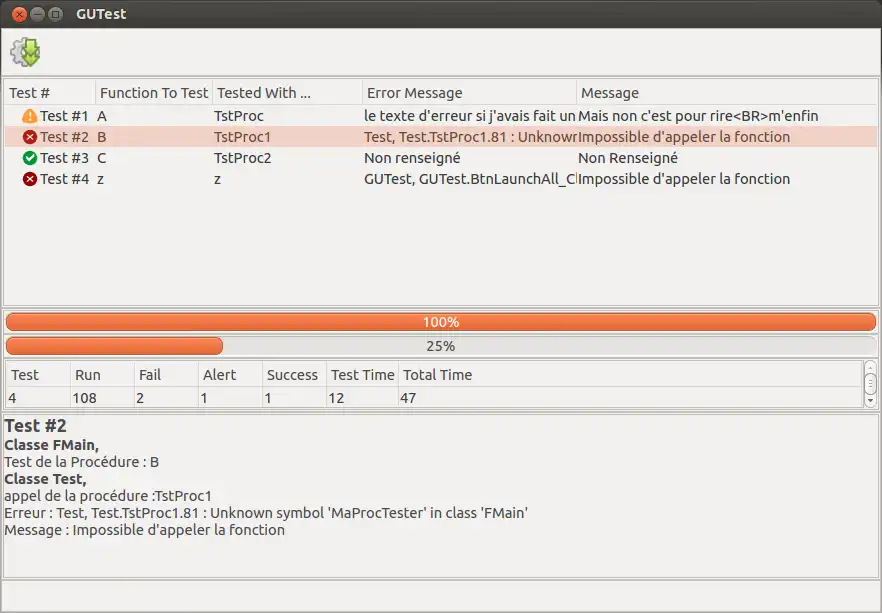This screenshot has height=613, width=882.
Task: Click the Success column header in stats table
Action: click(294, 375)
